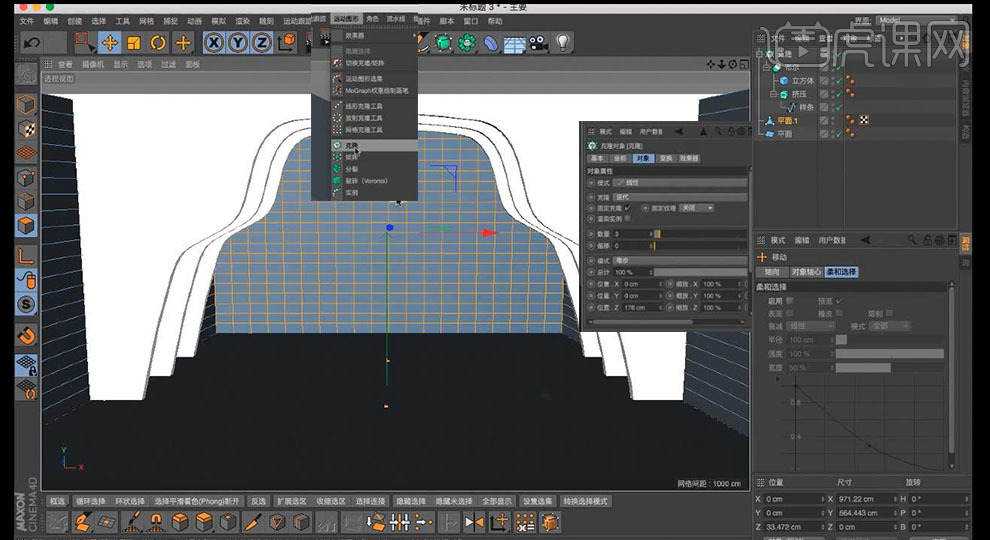The width and height of the screenshot is (990, 540).
Task: Click the magnet icon in the sidebar
Action: pos(26,335)
